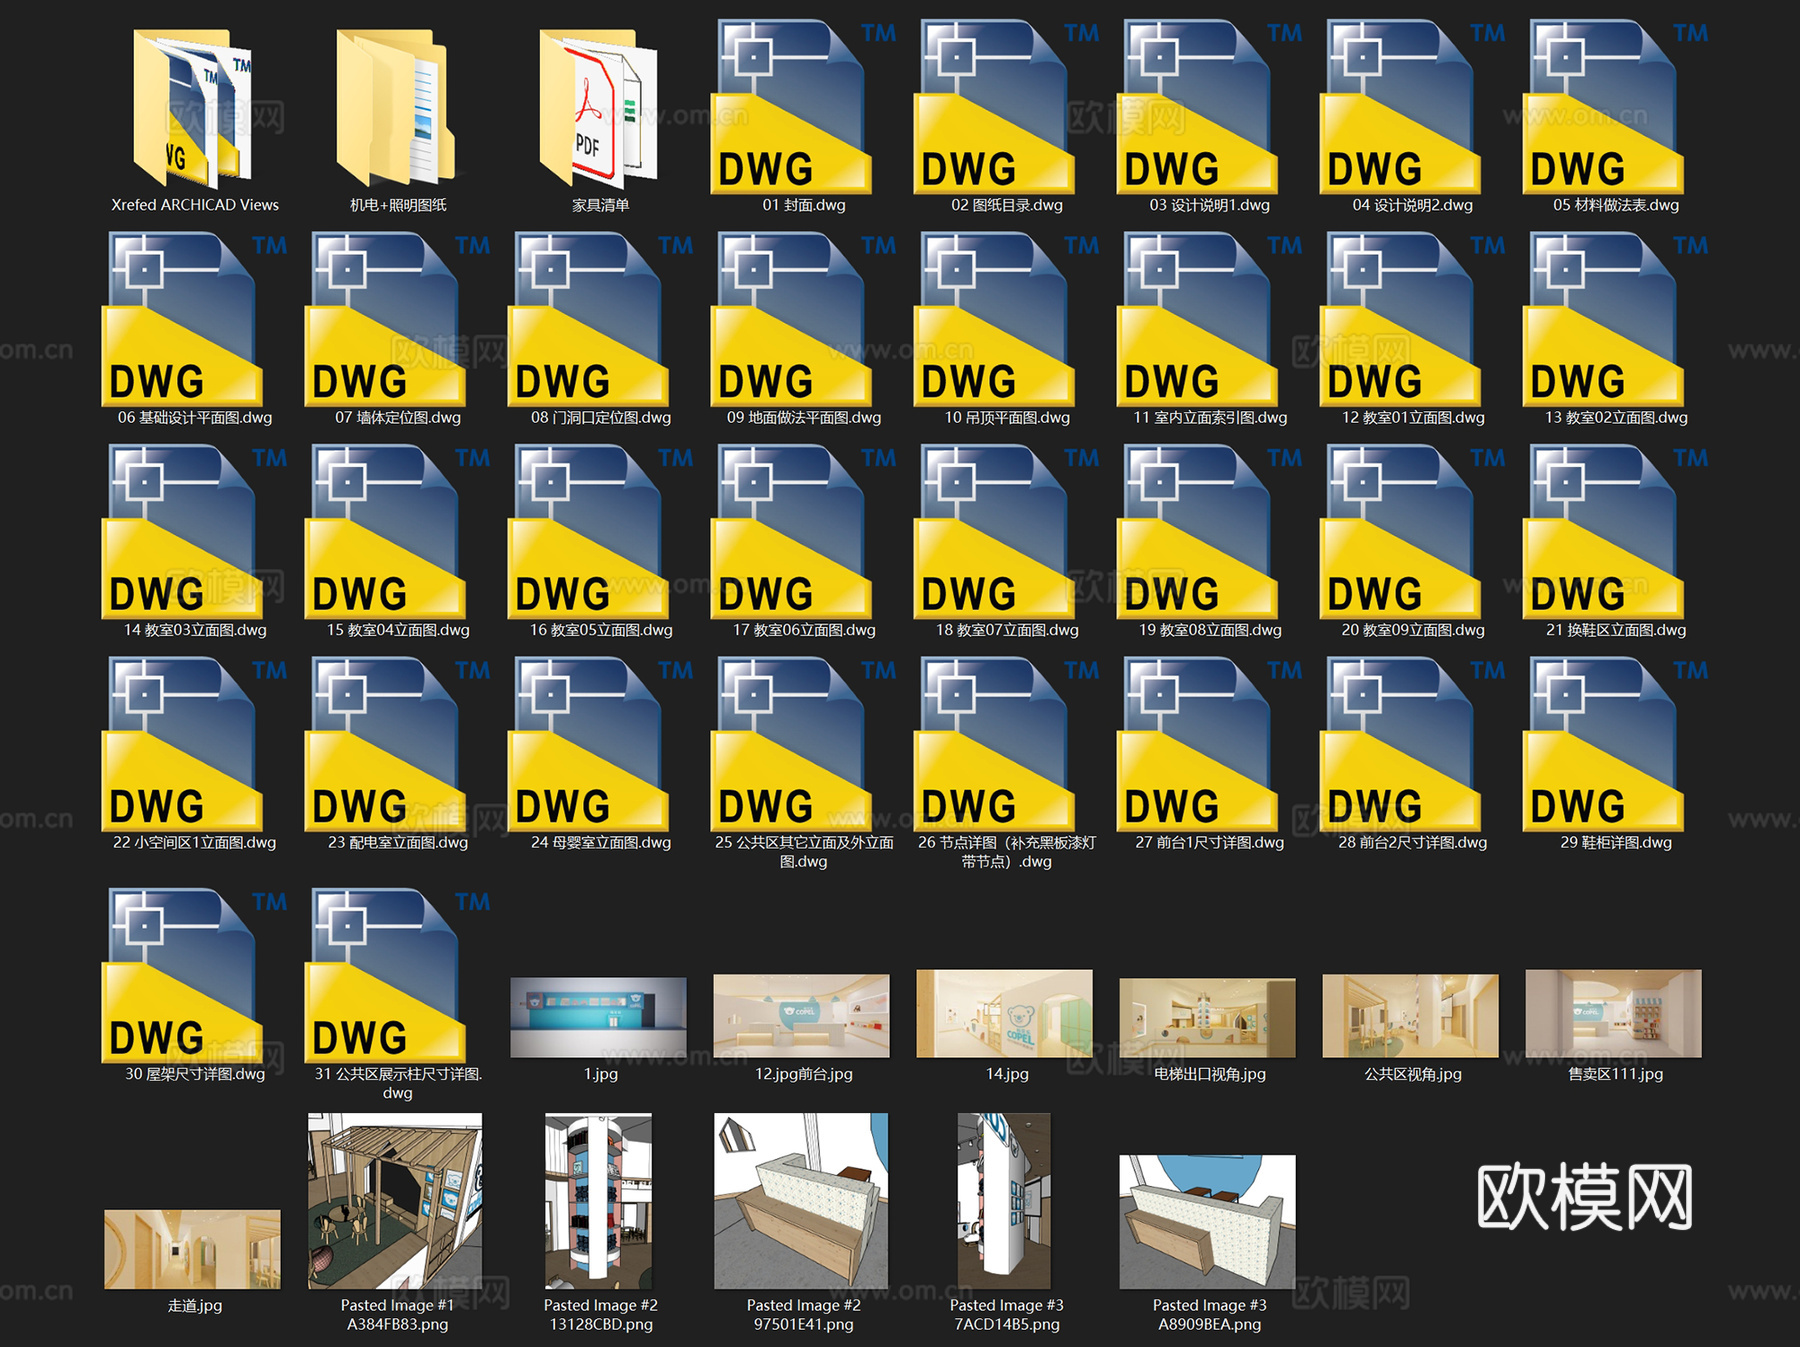Screen dimensions: 1800x1347
Task: Click the file name '01 封面.dwg'
Action: (804, 205)
